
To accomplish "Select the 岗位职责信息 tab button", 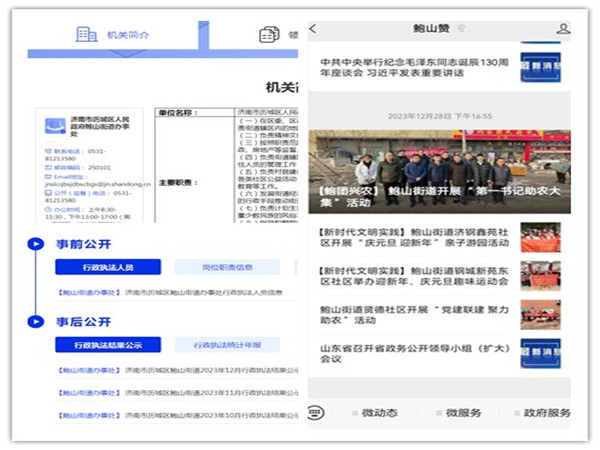I will (x=227, y=267).
